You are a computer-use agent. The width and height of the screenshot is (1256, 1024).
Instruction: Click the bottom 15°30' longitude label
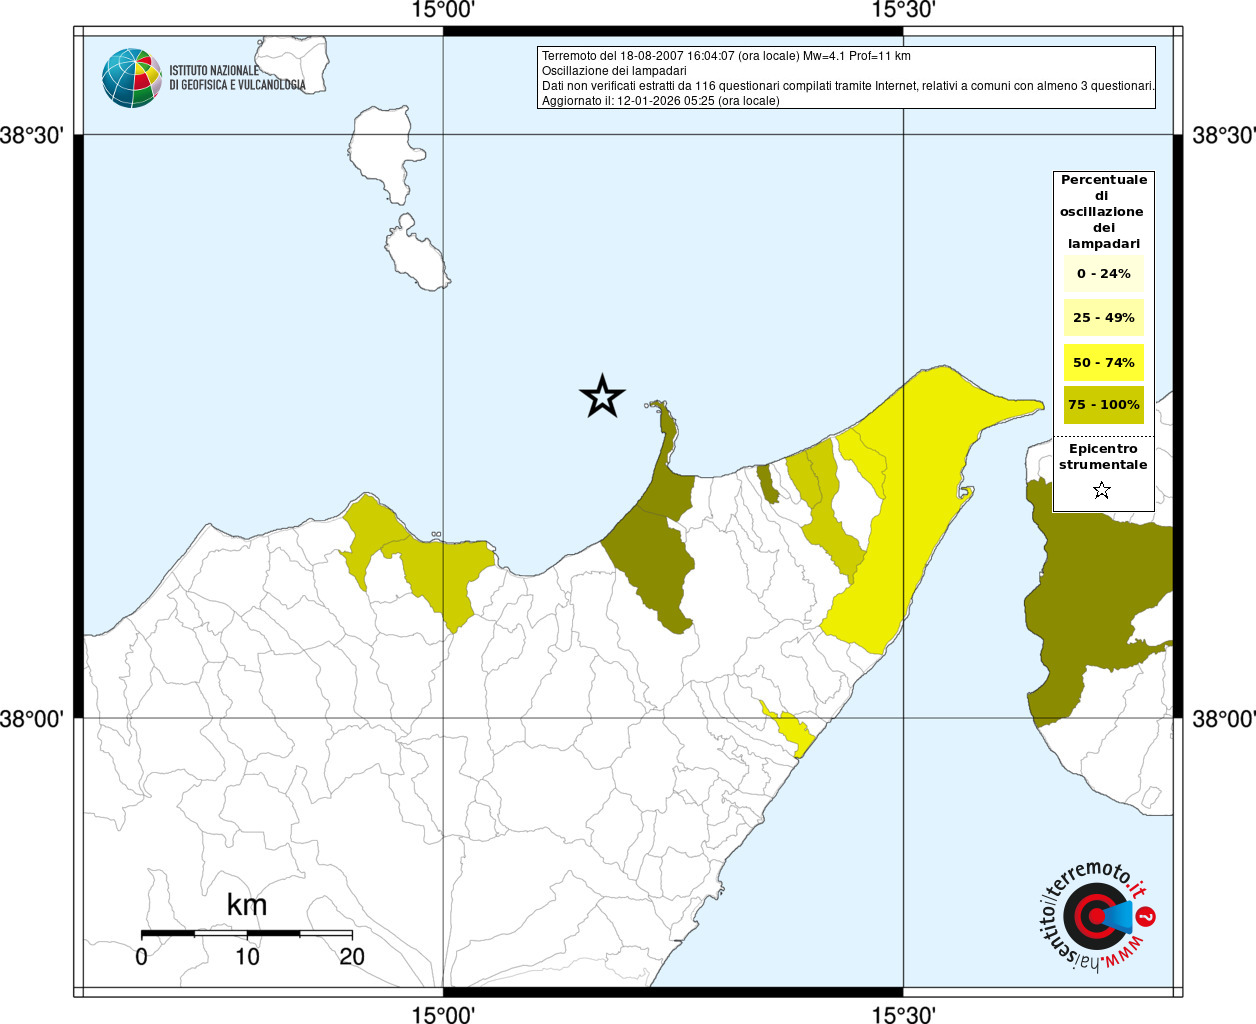coord(903,1015)
